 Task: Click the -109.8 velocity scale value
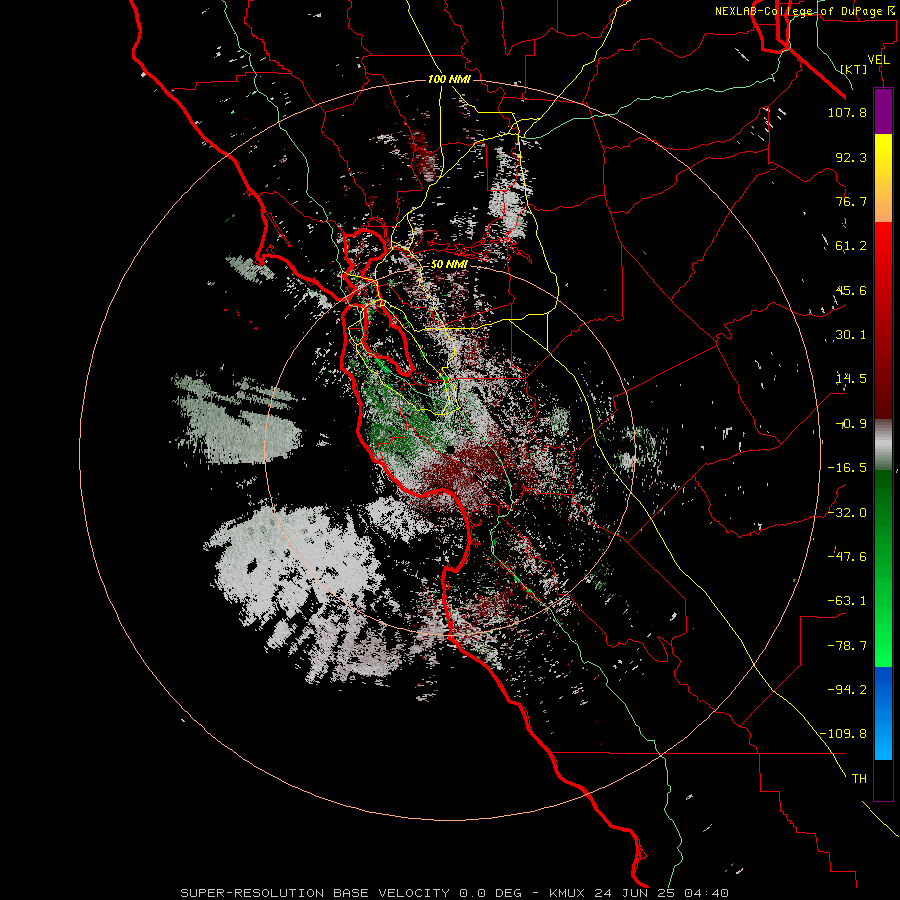click(843, 734)
